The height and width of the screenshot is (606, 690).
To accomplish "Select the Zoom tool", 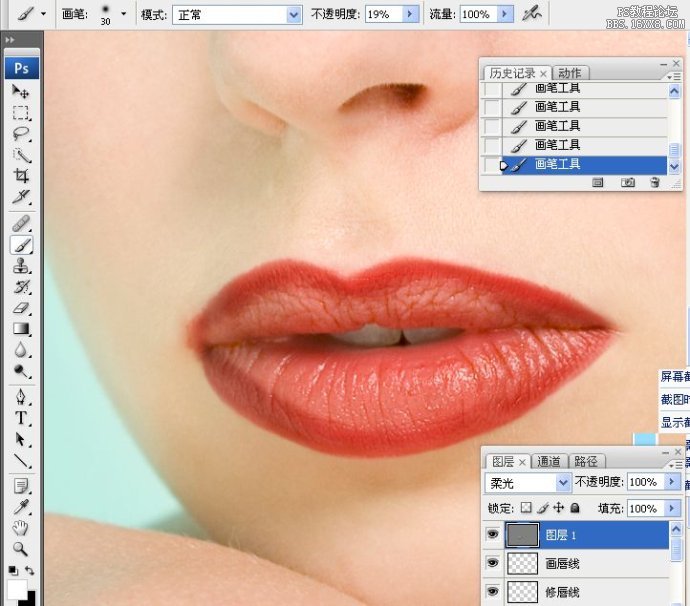I will pos(20,549).
